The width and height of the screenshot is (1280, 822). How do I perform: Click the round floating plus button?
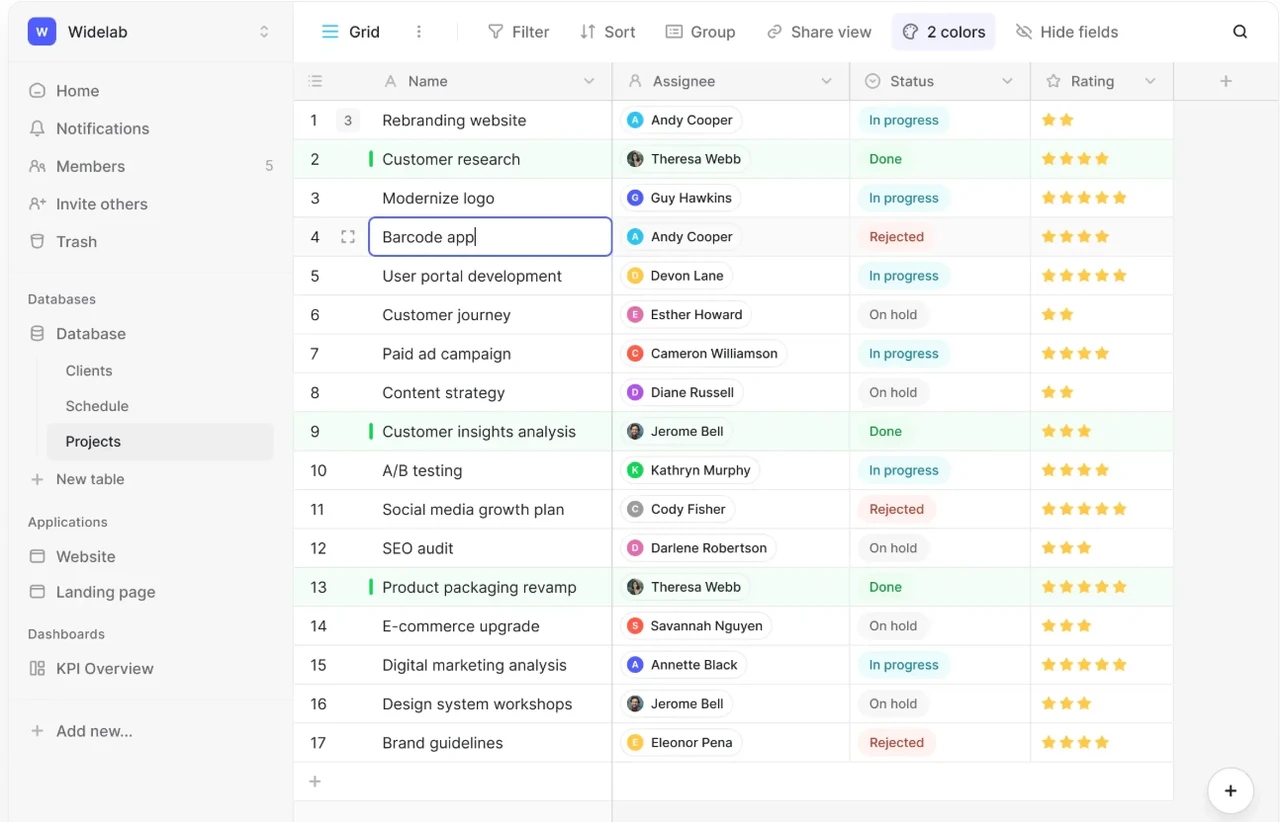tap(1231, 791)
